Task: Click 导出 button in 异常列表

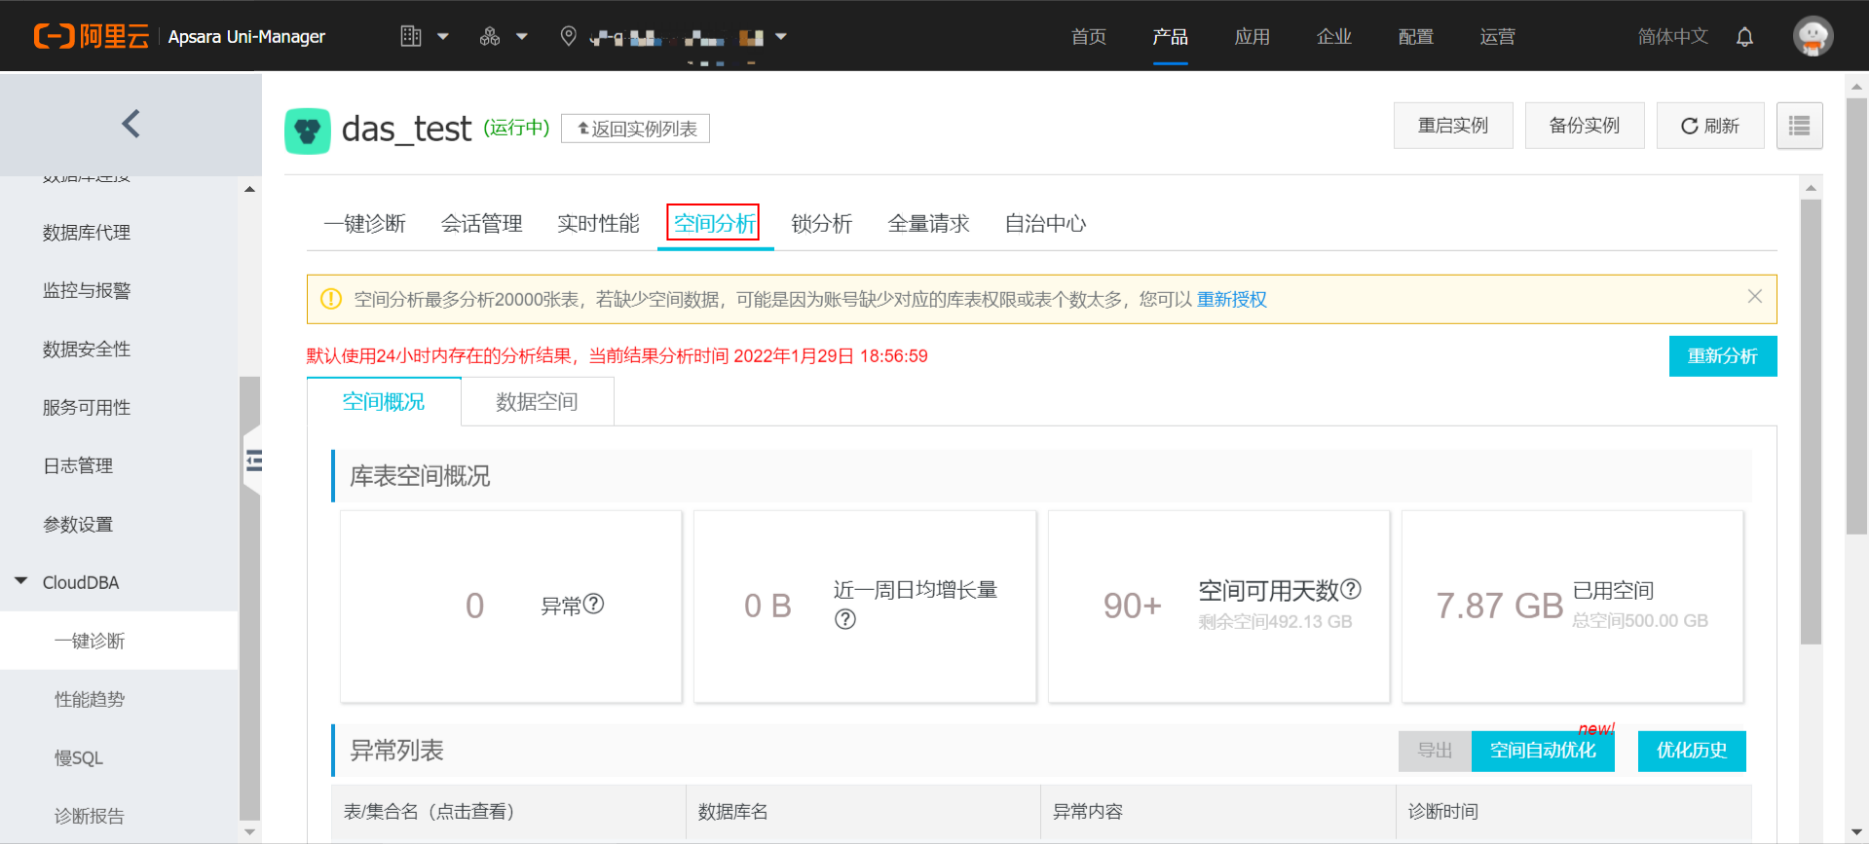Action: (1435, 751)
